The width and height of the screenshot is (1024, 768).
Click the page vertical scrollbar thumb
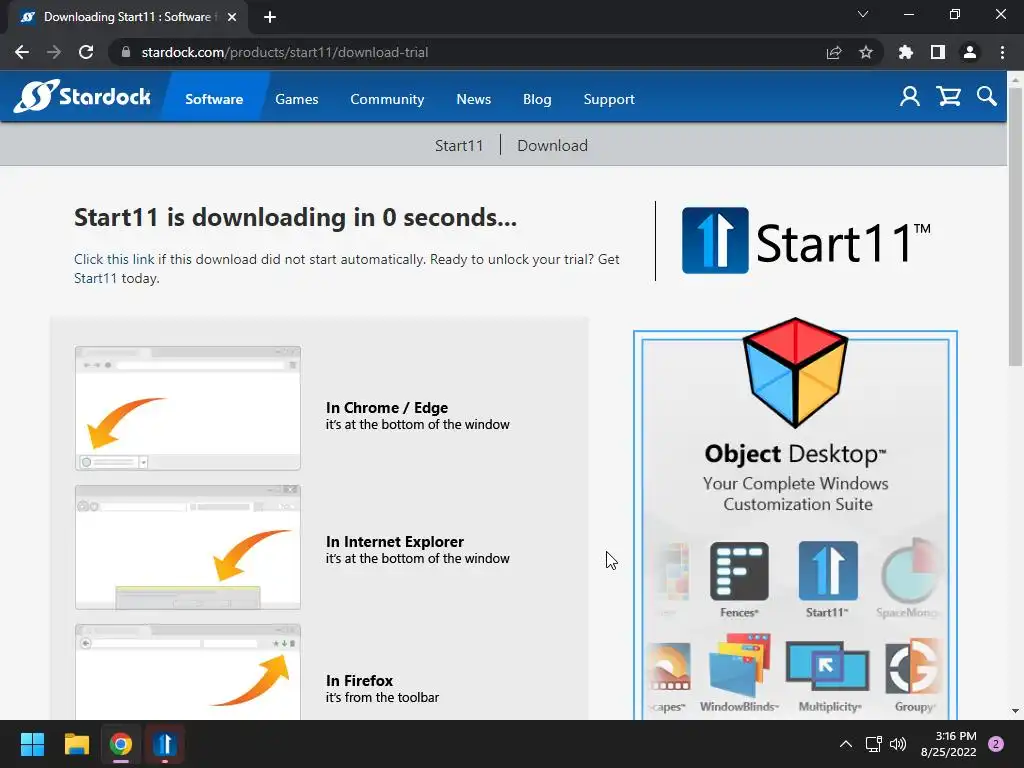click(x=1015, y=226)
